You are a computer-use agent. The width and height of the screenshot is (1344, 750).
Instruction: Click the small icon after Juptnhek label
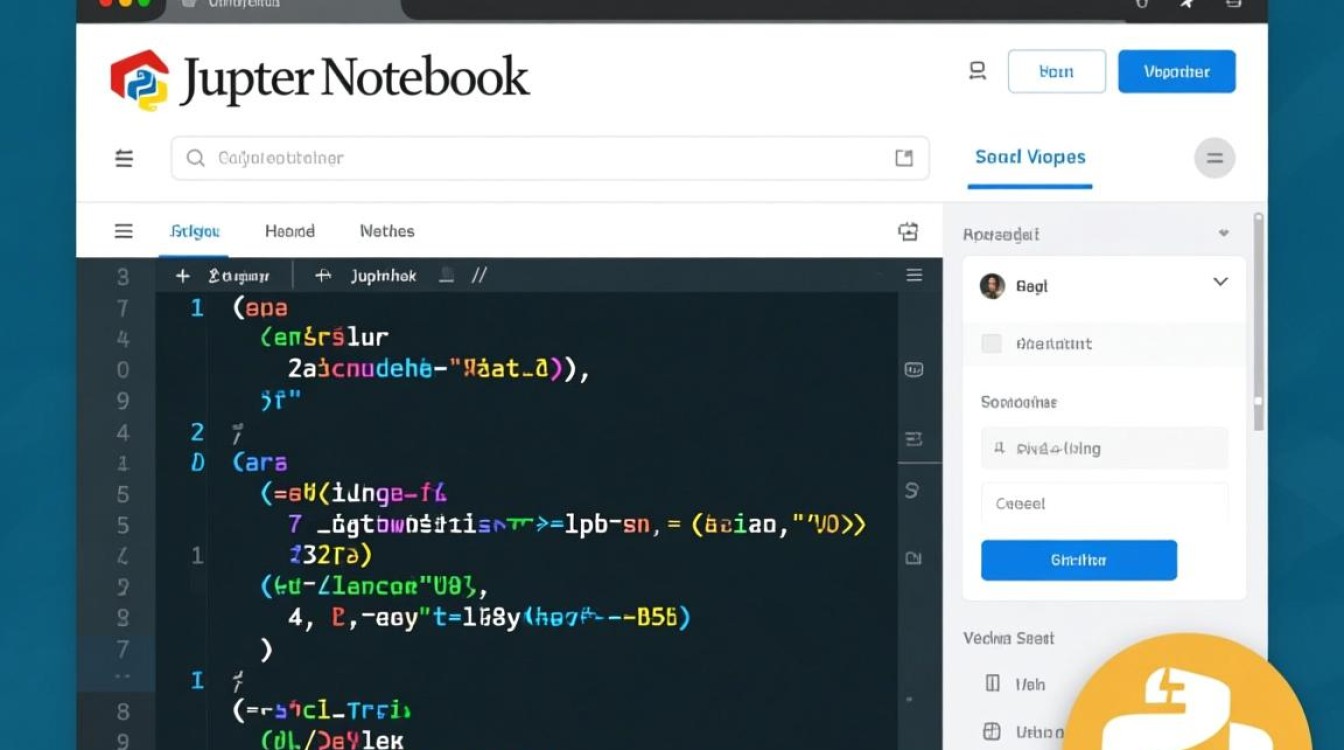447,276
